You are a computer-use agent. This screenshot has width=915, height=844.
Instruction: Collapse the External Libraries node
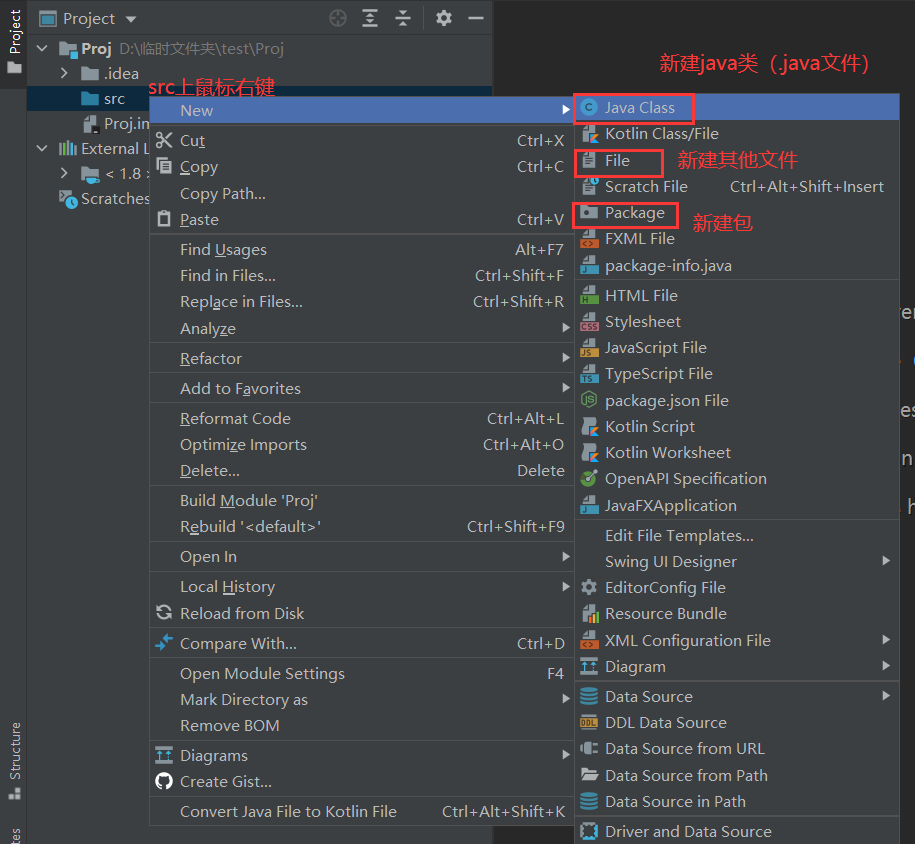click(x=42, y=148)
